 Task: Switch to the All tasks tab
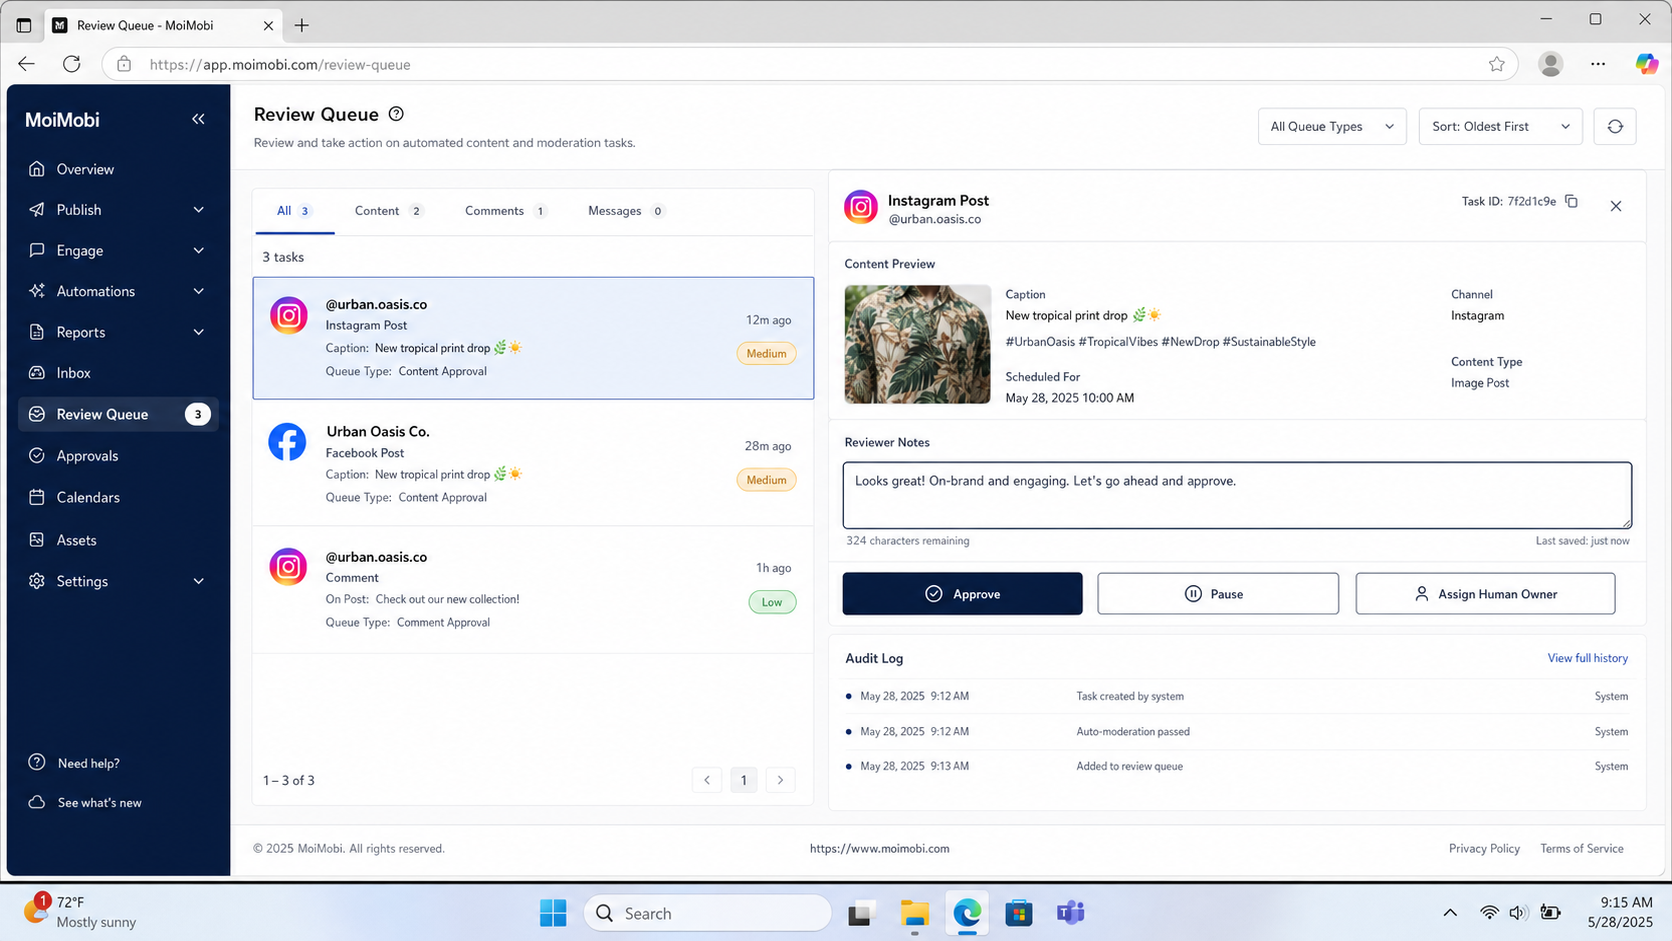(x=294, y=211)
